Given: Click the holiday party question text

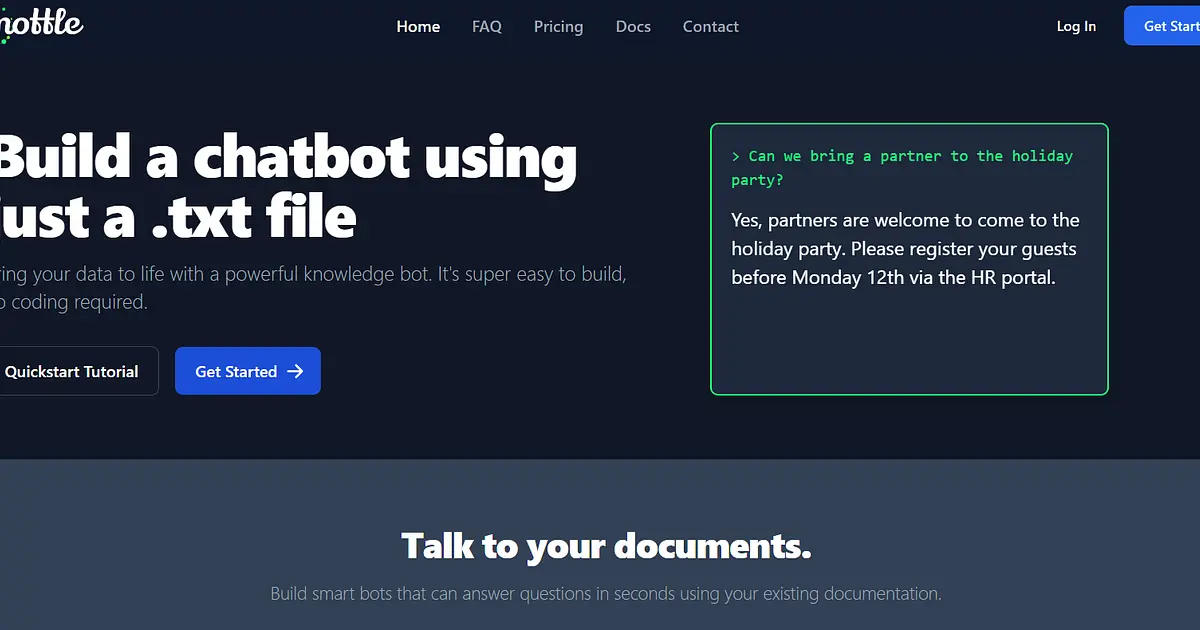Looking at the screenshot, I should (x=902, y=168).
